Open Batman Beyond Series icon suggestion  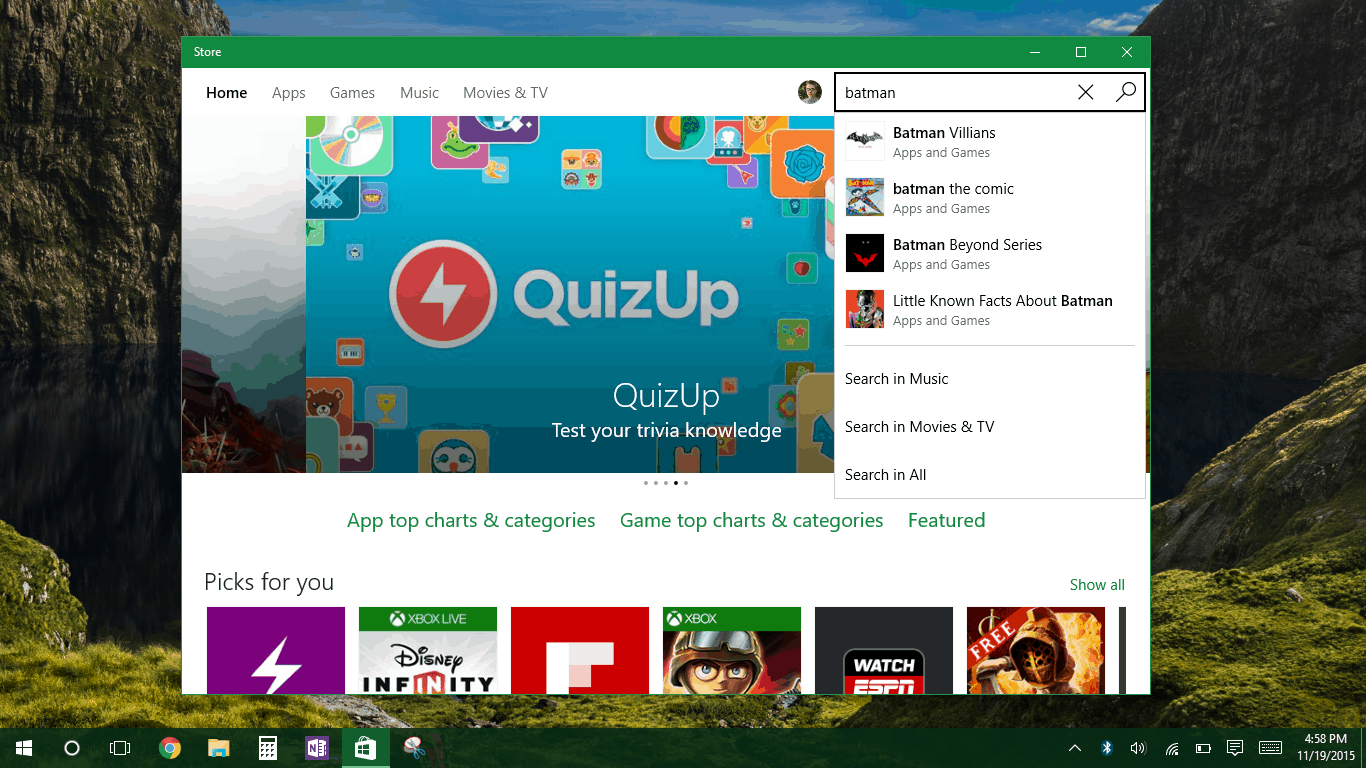[864, 254]
